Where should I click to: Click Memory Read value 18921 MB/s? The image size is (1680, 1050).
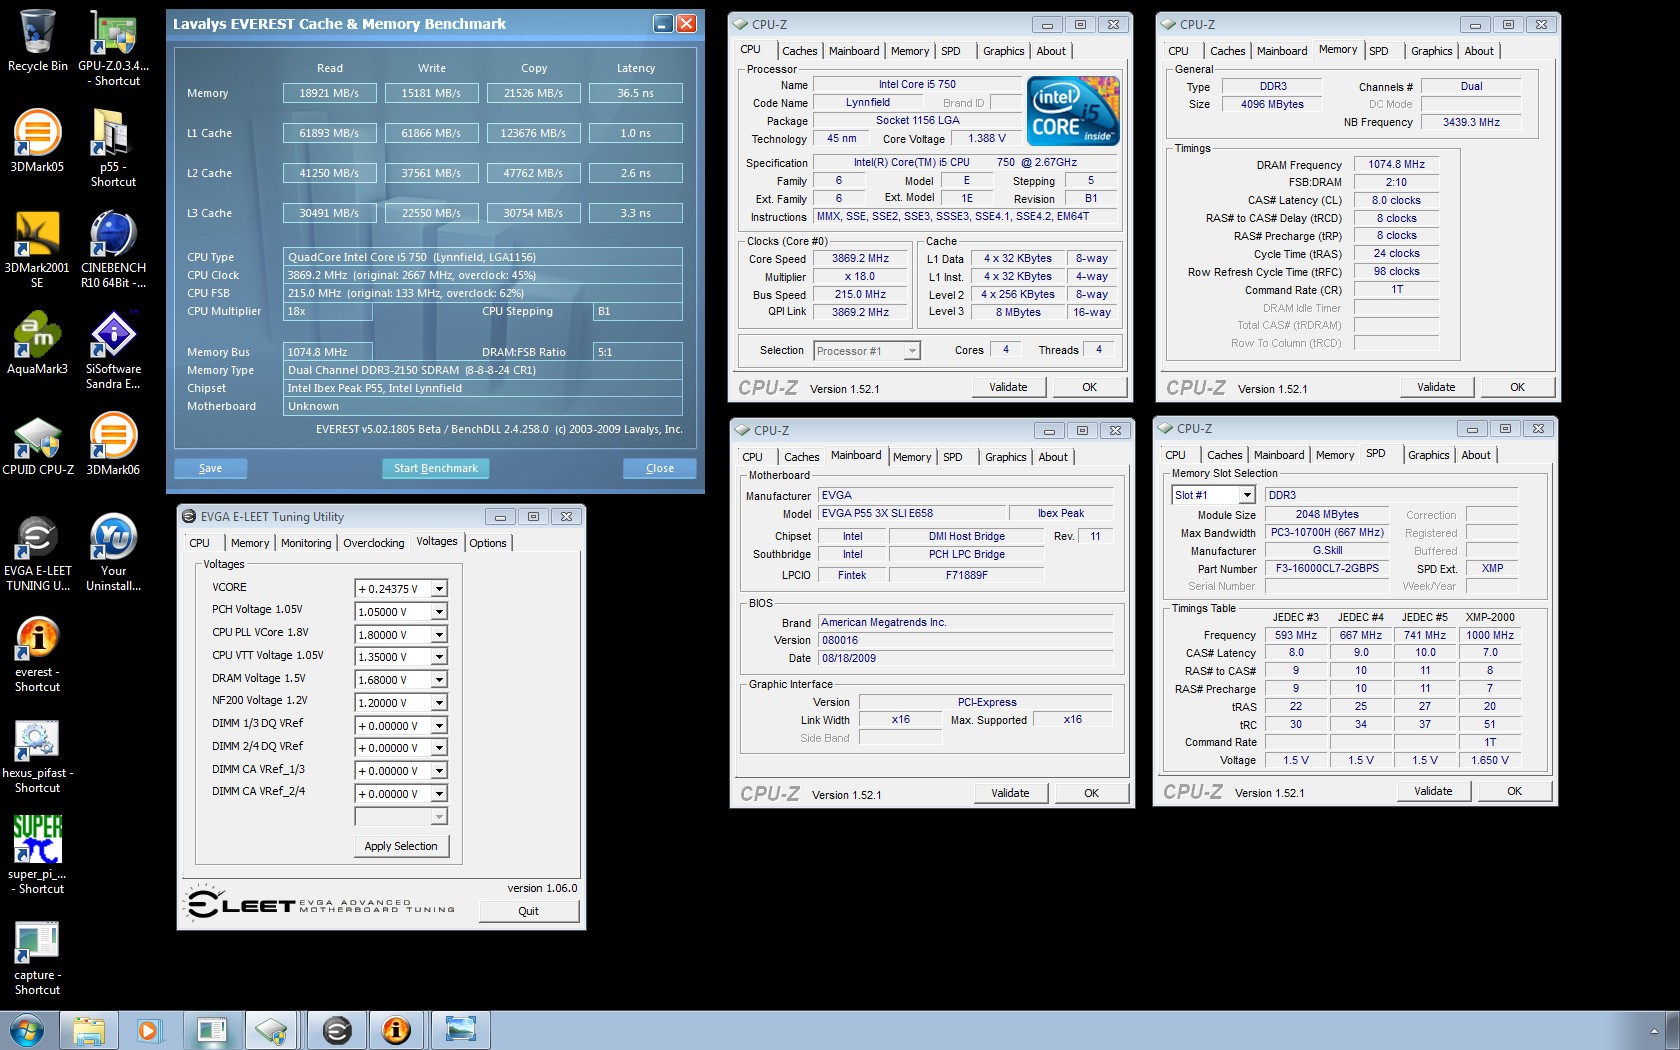pyautogui.click(x=329, y=93)
